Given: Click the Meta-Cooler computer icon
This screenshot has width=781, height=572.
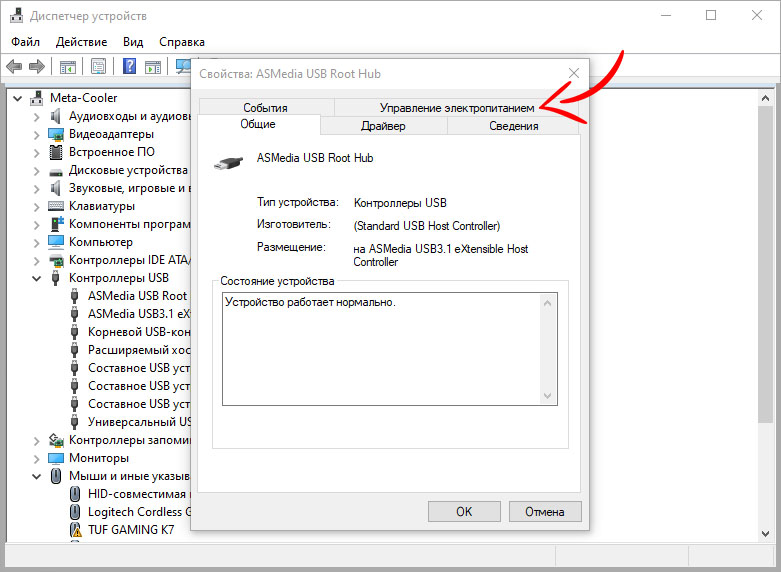Looking at the screenshot, I should coord(36,98).
